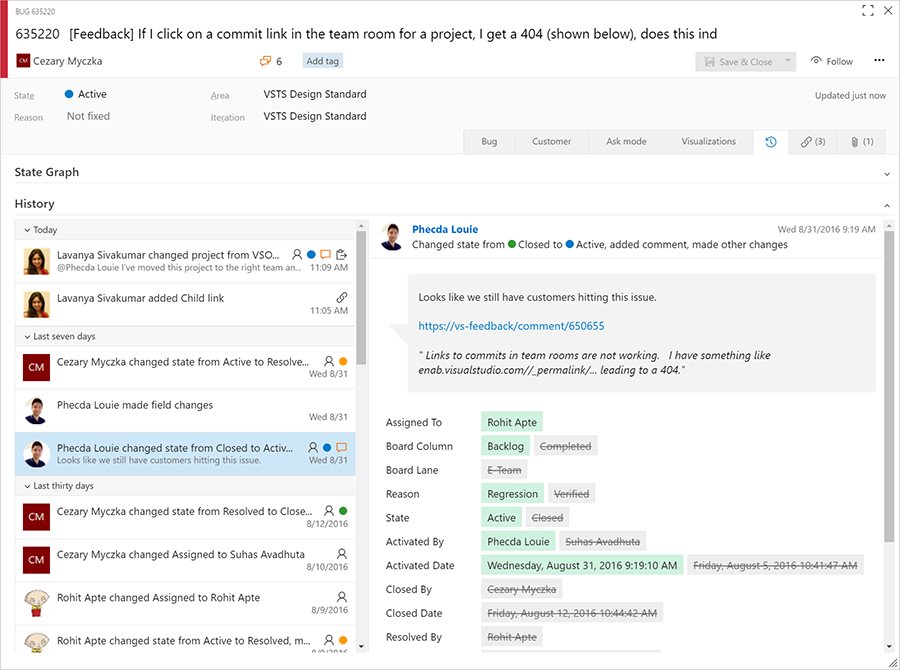Switch to the History tab icon
900x670 pixels.
pyautogui.click(x=770, y=142)
